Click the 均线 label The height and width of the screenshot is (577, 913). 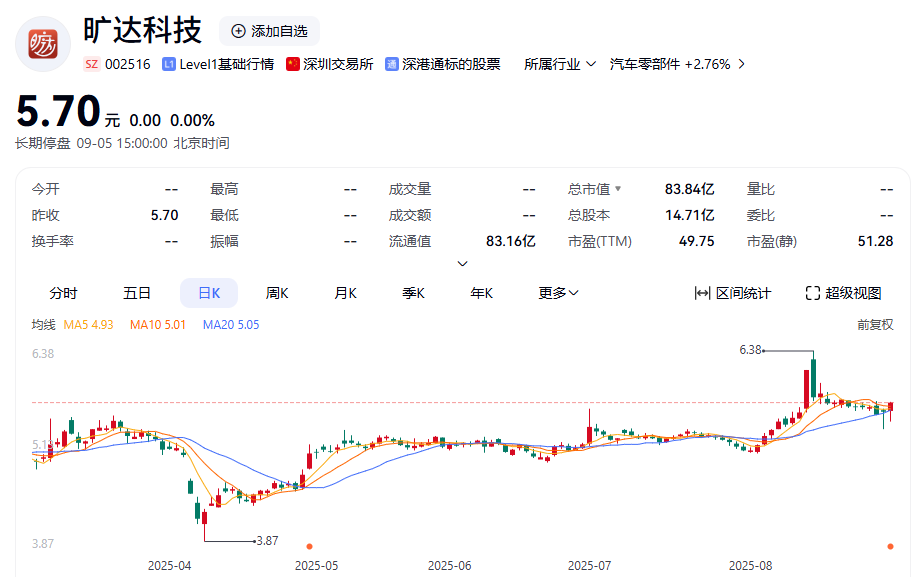click(43, 324)
